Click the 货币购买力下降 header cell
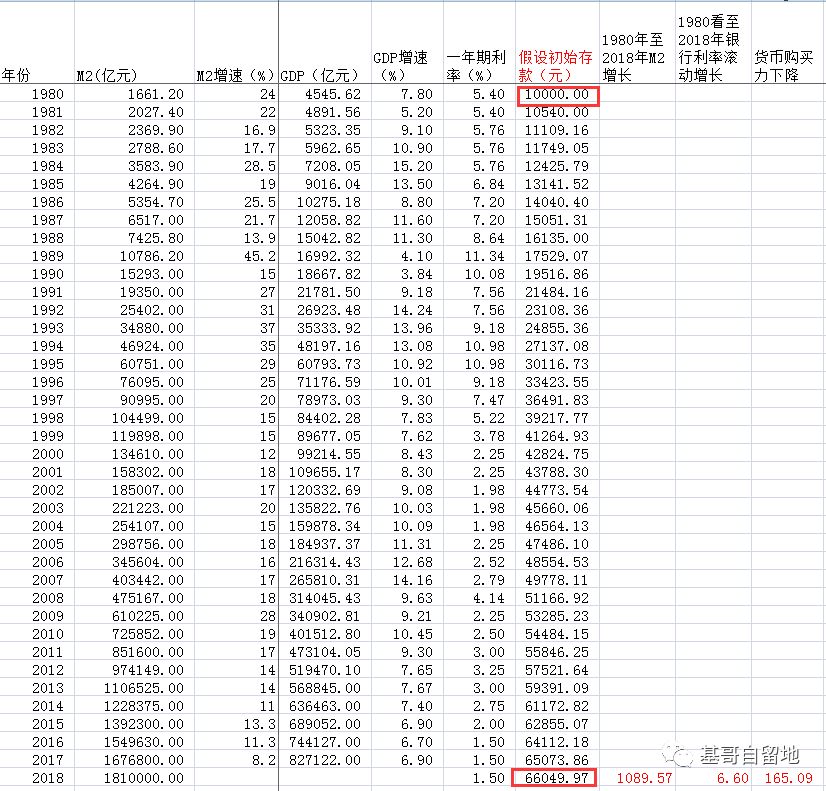This screenshot has height=791, width=826. click(x=783, y=66)
